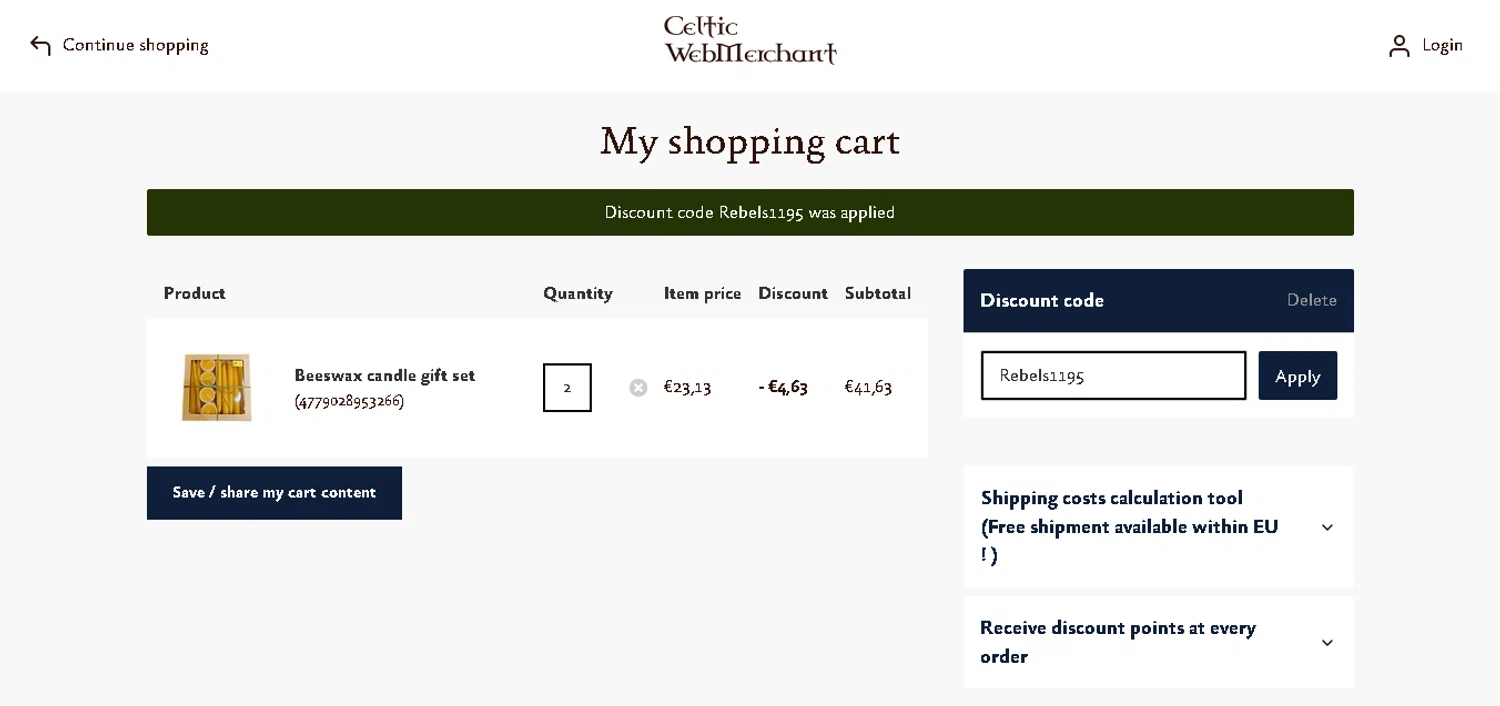Click the discount applied notification banner
The image size is (1500, 706).
[750, 212]
